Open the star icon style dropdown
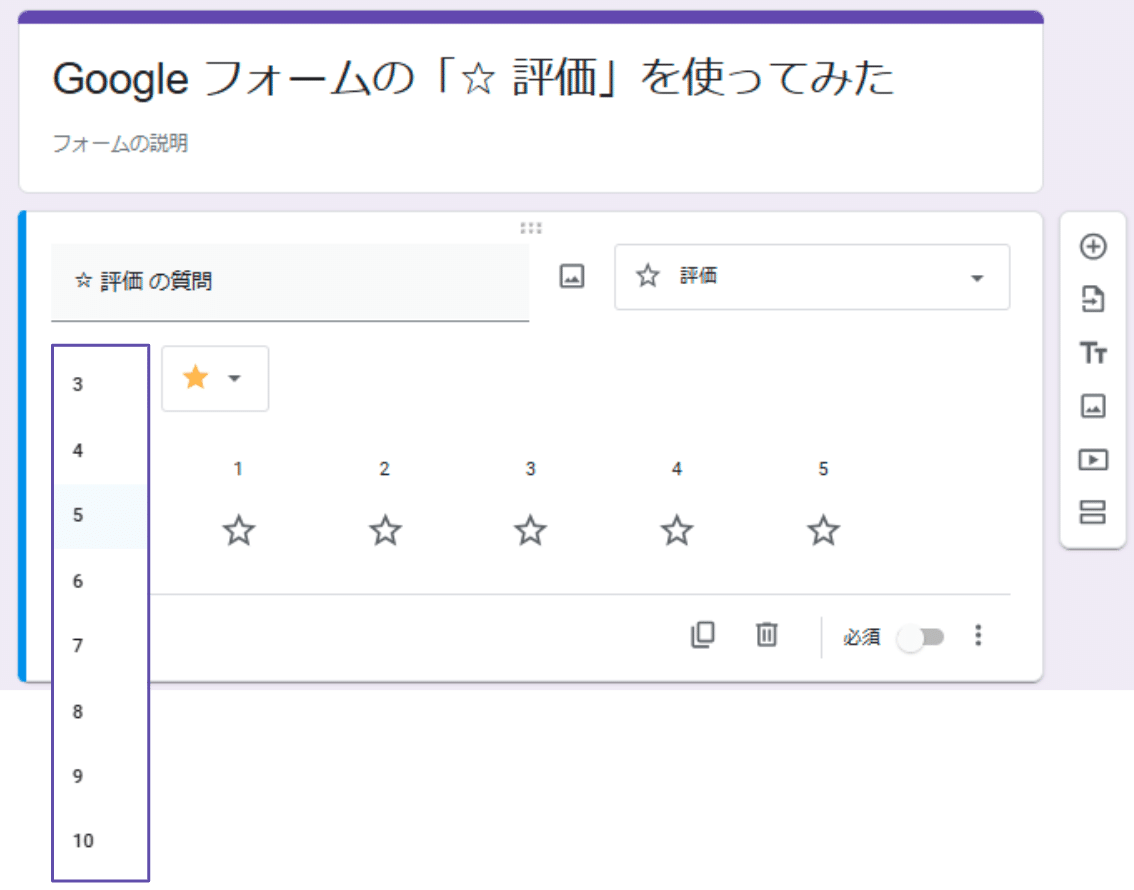Viewport: 1134px width, 890px height. click(214, 378)
